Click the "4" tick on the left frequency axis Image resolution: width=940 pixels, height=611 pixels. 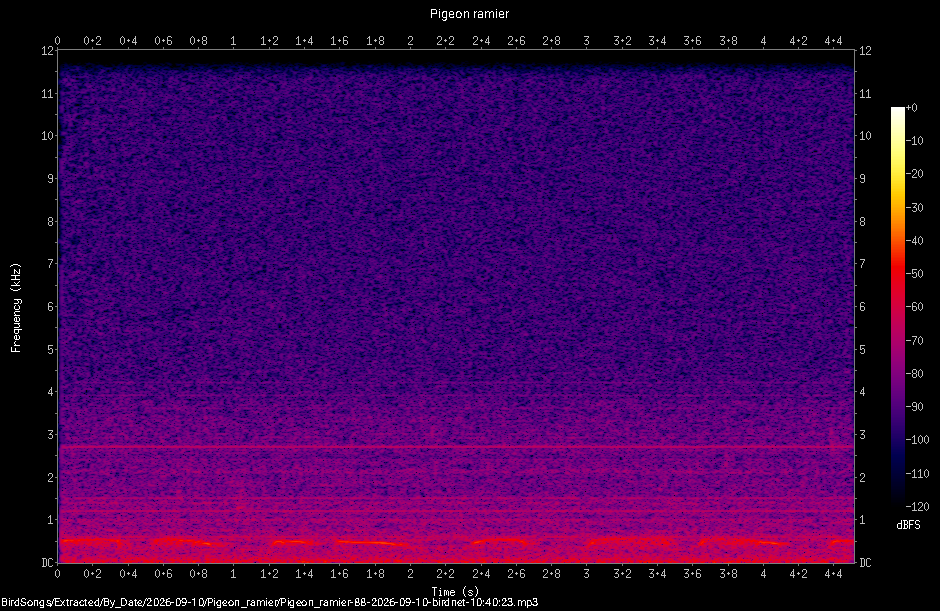click(50, 392)
